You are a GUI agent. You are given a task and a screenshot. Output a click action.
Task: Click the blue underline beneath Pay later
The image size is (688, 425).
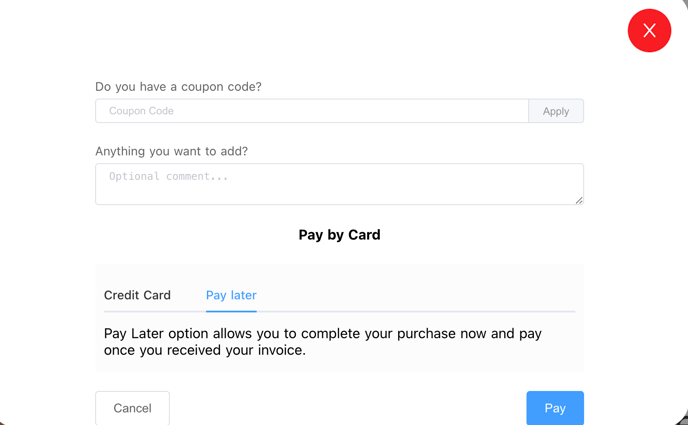click(x=231, y=311)
